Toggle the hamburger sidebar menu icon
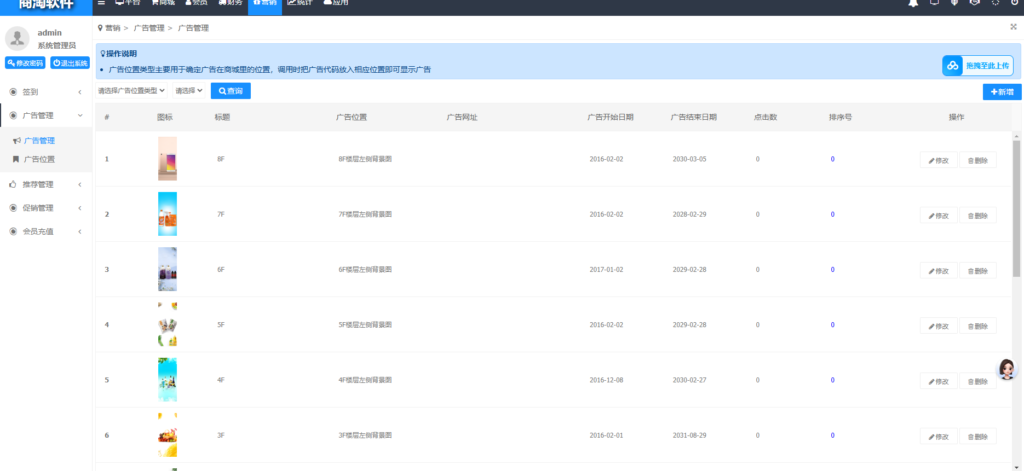Screen dimensions: 1024x471 point(101,3)
